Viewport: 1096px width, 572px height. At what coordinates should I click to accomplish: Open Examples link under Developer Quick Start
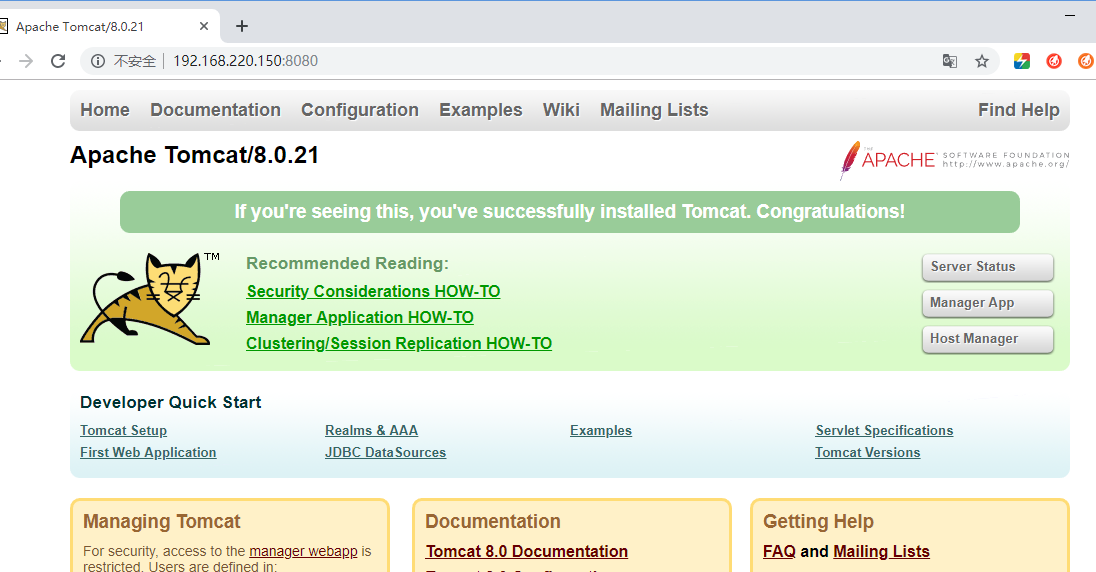click(601, 431)
